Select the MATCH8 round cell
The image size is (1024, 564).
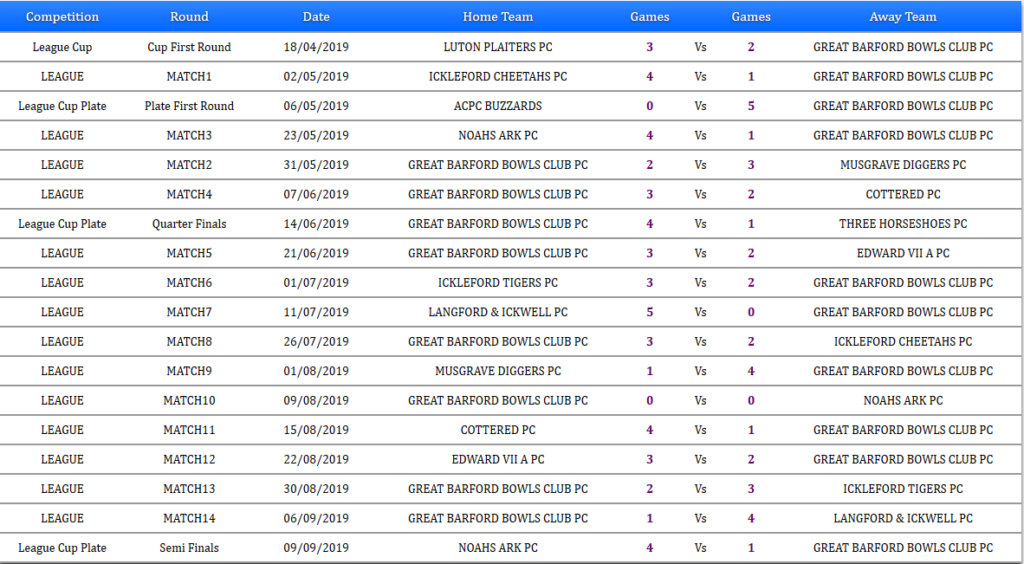pyautogui.click(x=189, y=341)
